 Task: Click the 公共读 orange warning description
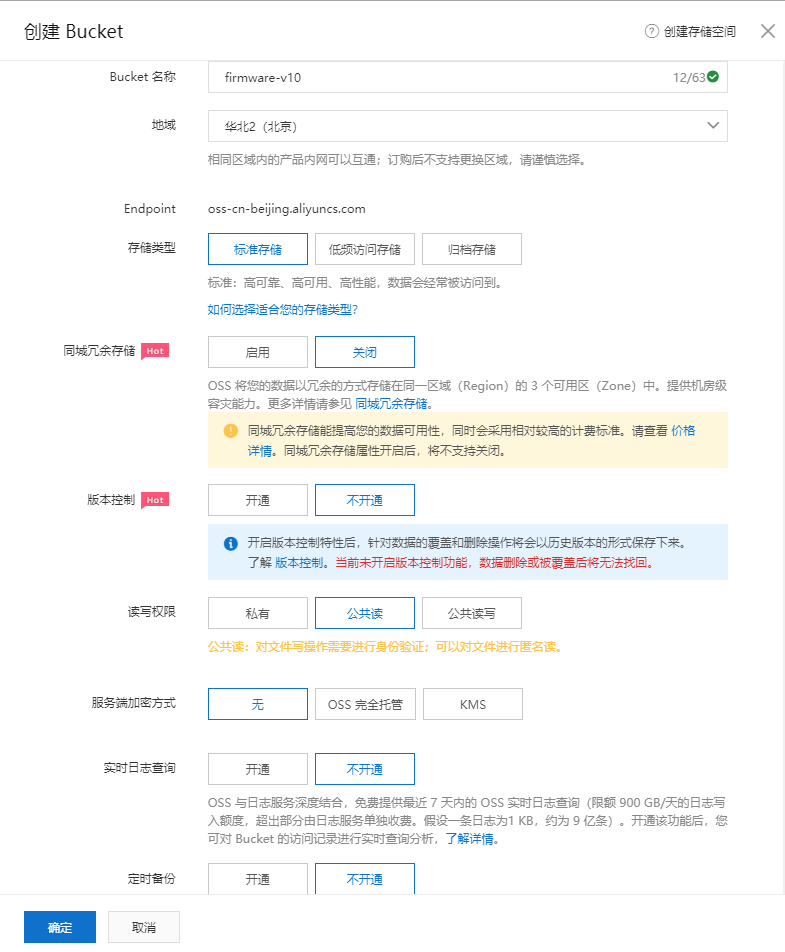coord(386,647)
